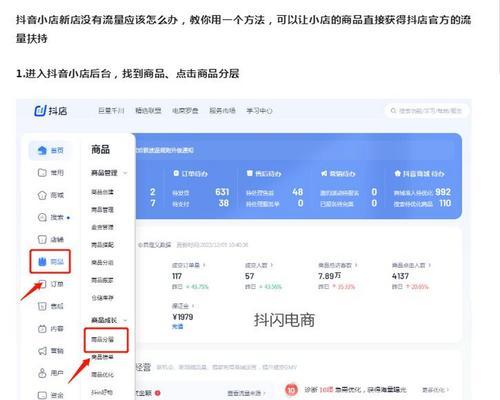Open 商品分层 submenu item
This screenshot has width=500, height=400.
coord(103,339)
